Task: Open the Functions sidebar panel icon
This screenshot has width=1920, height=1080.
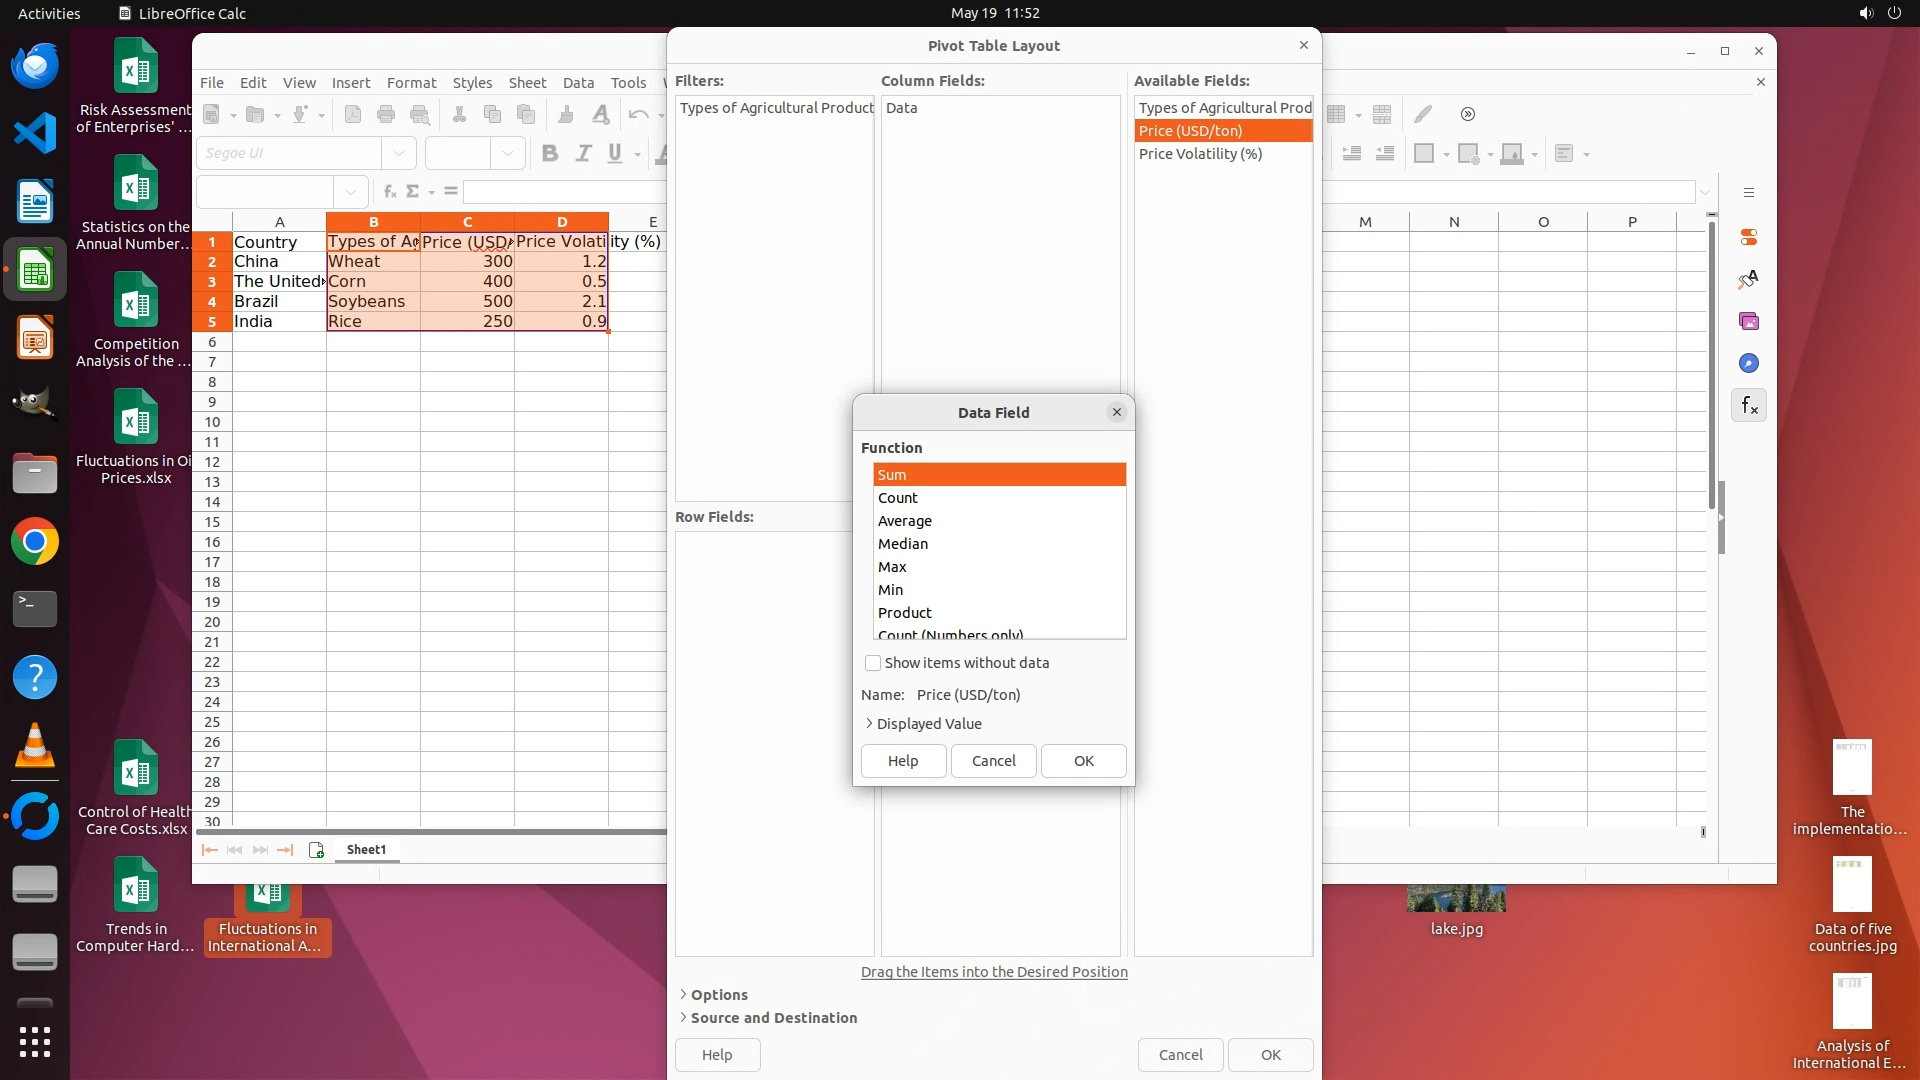Action: tap(1749, 405)
